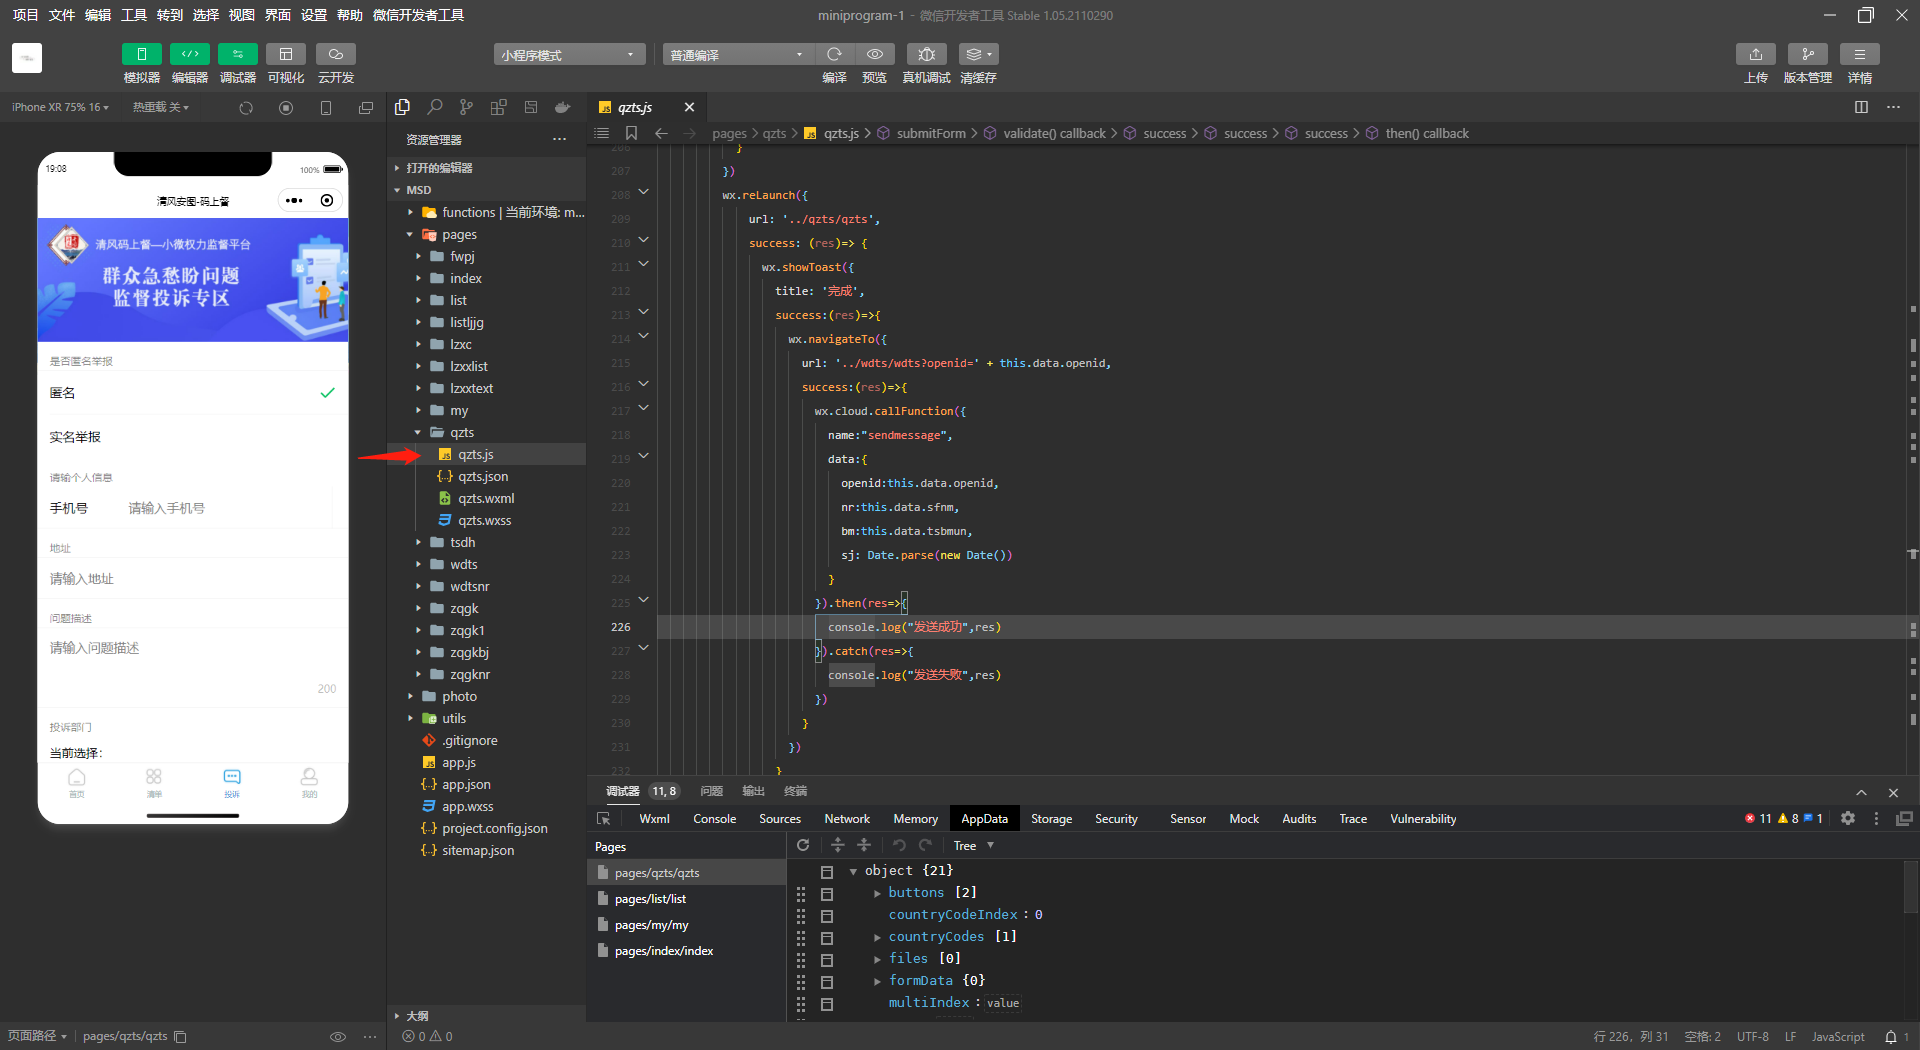Select the pages/list/list page entry

tap(650, 899)
